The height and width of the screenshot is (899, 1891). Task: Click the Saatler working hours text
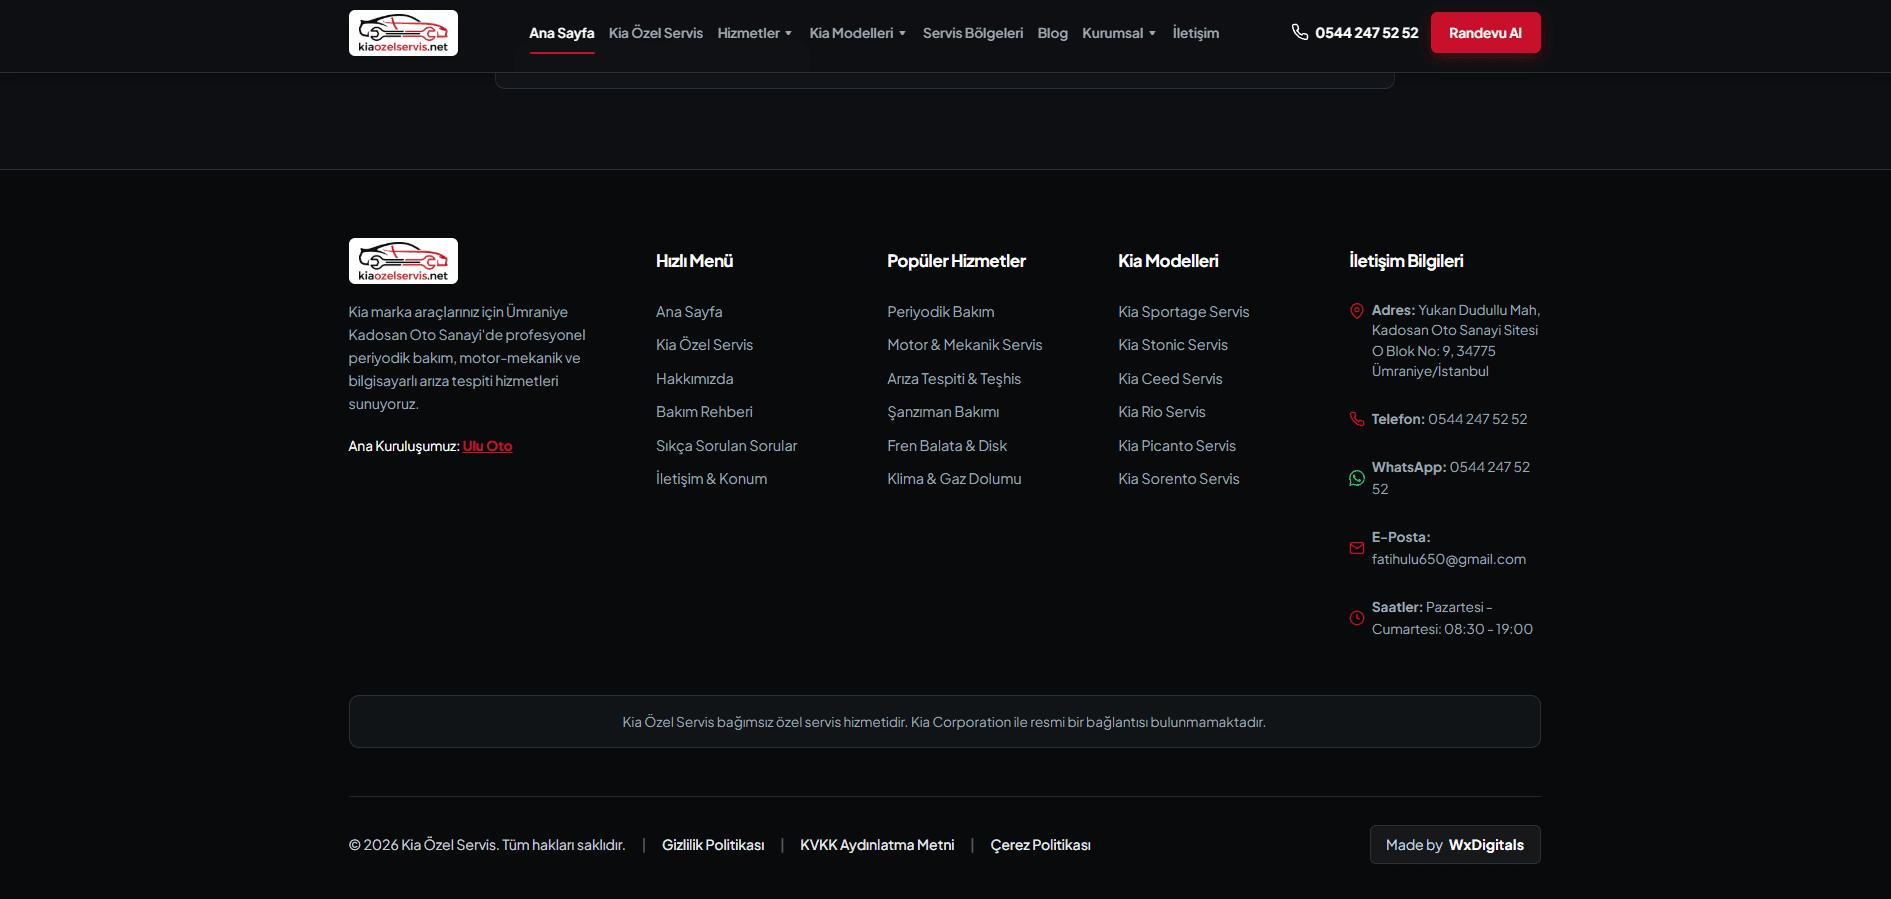1452,618
